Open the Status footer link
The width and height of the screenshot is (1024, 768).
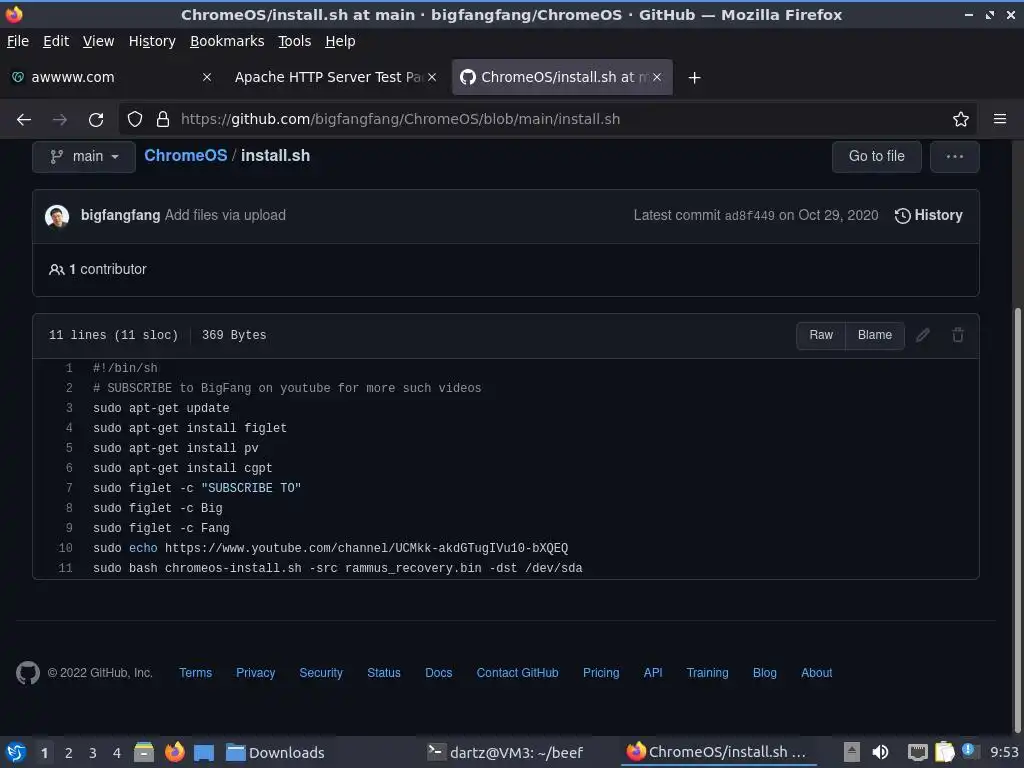tap(384, 673)
